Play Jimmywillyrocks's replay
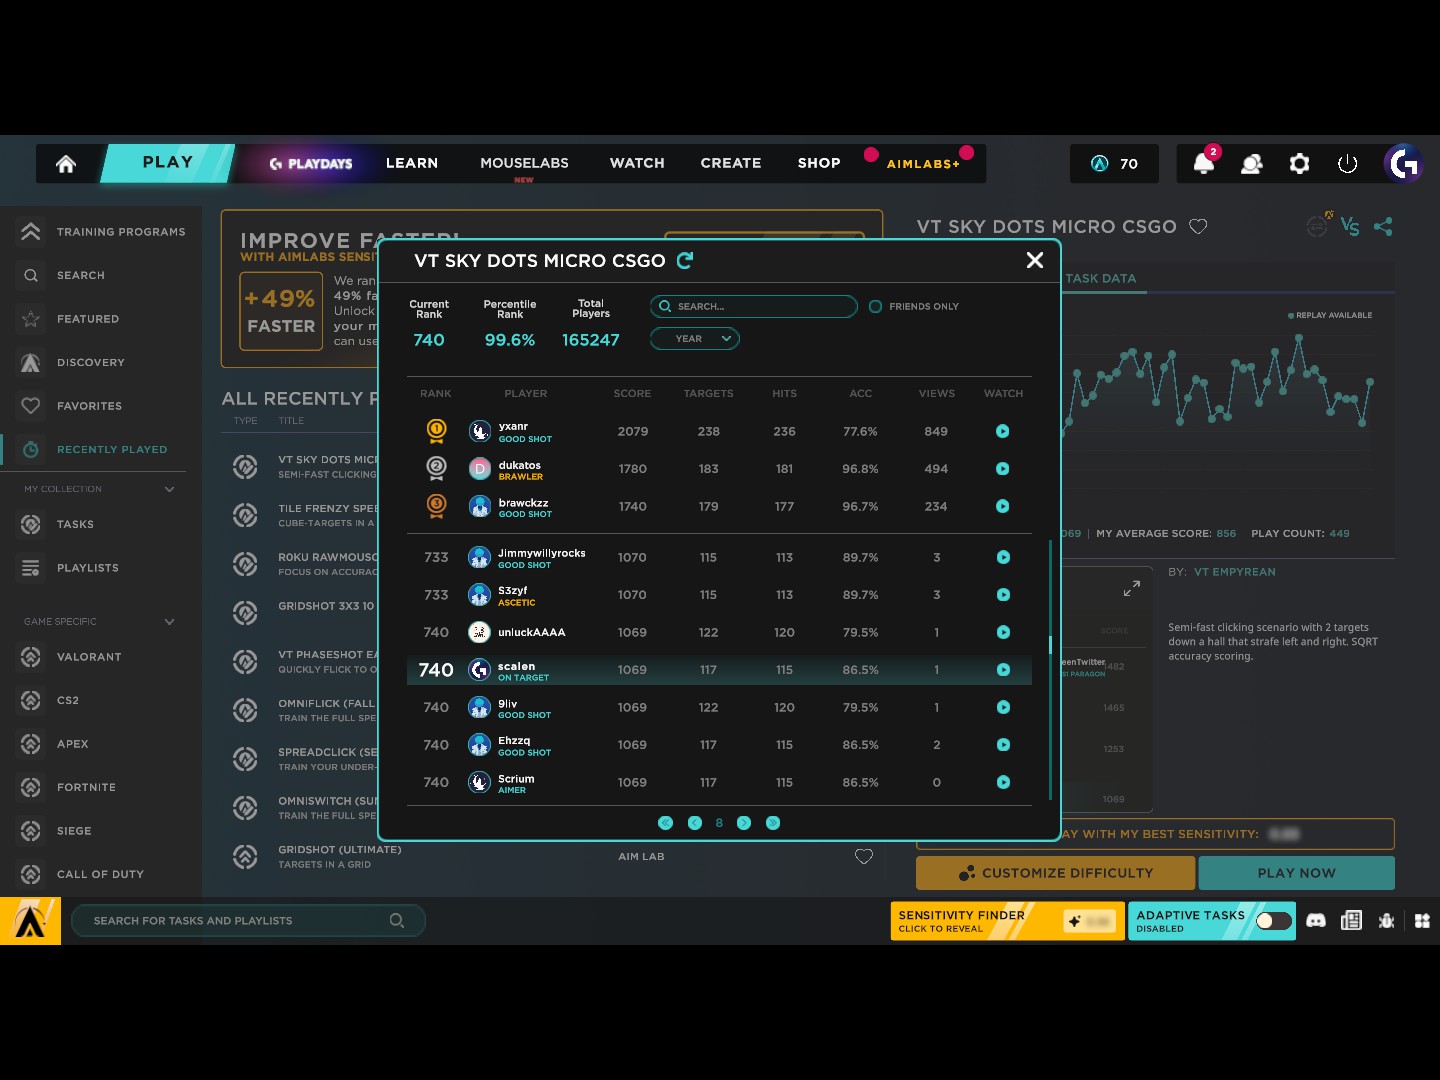The image size is (1440, 1080). tap(1003, 558)
